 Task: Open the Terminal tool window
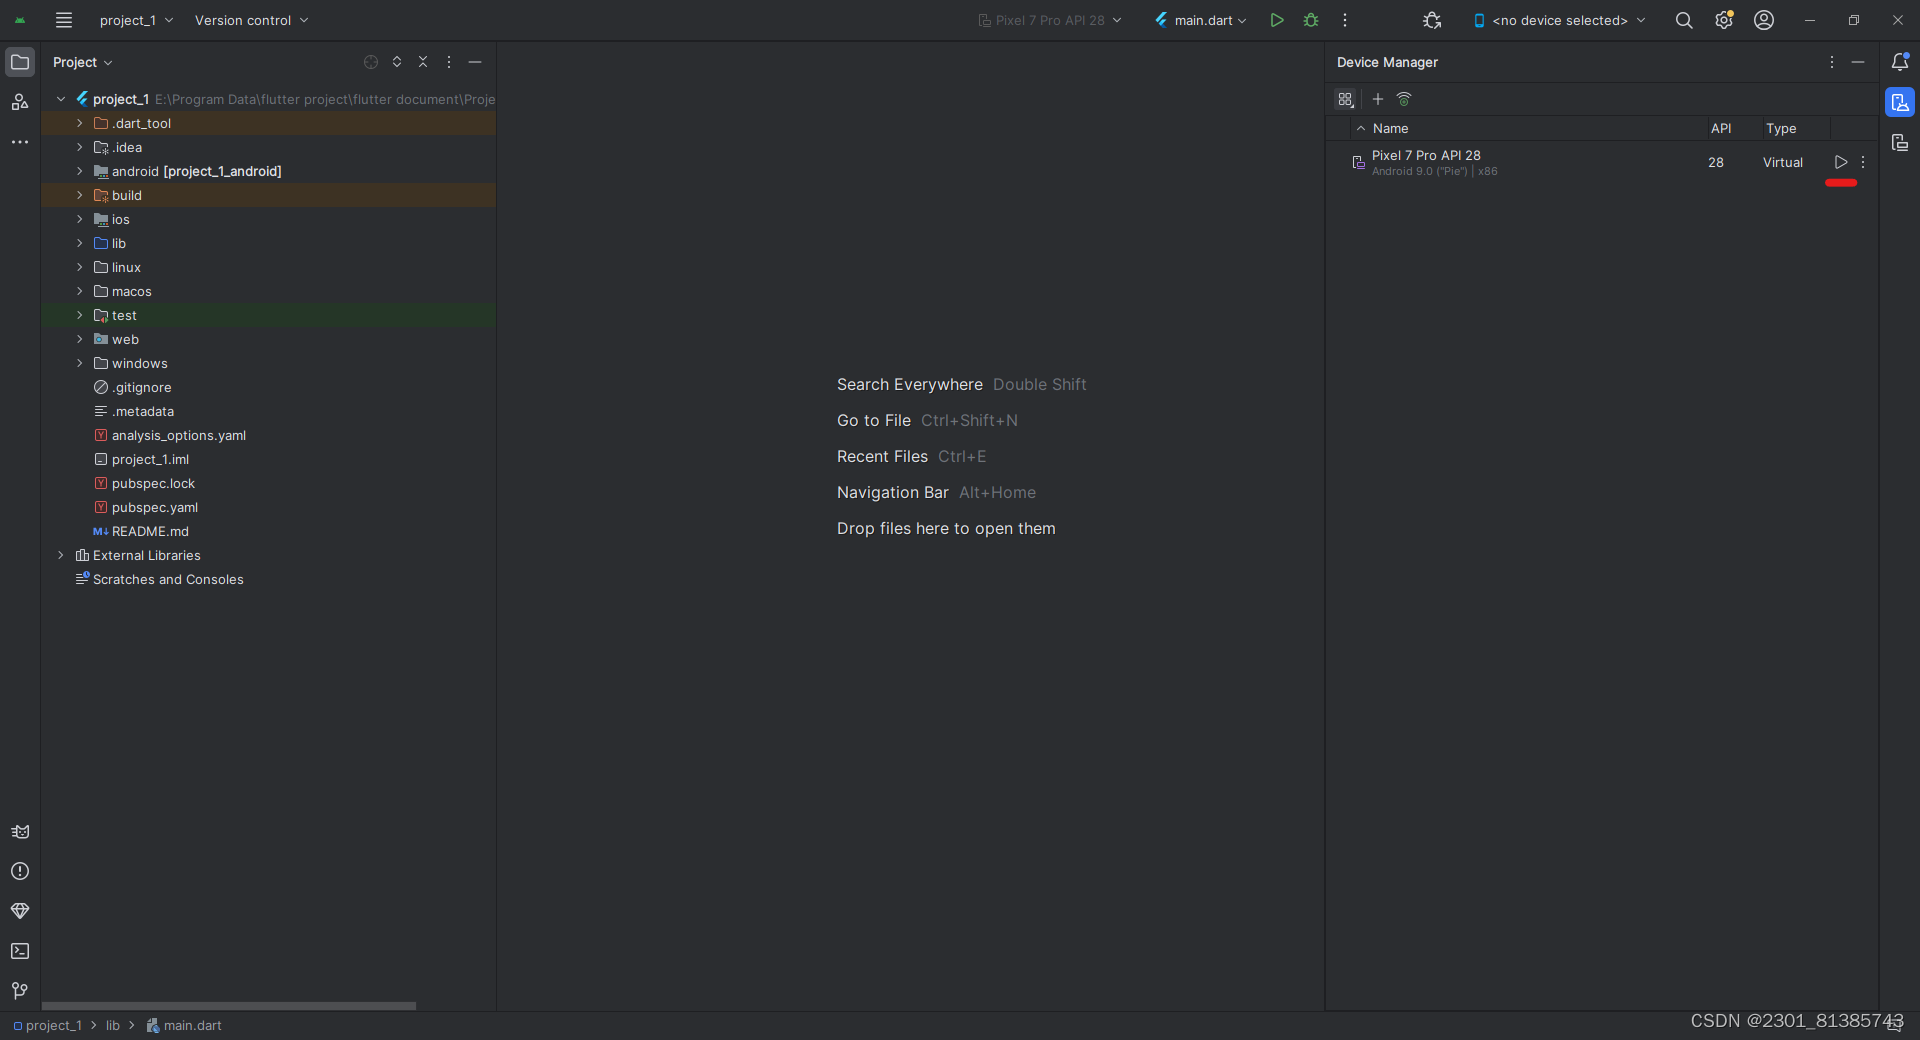point(20,951)
